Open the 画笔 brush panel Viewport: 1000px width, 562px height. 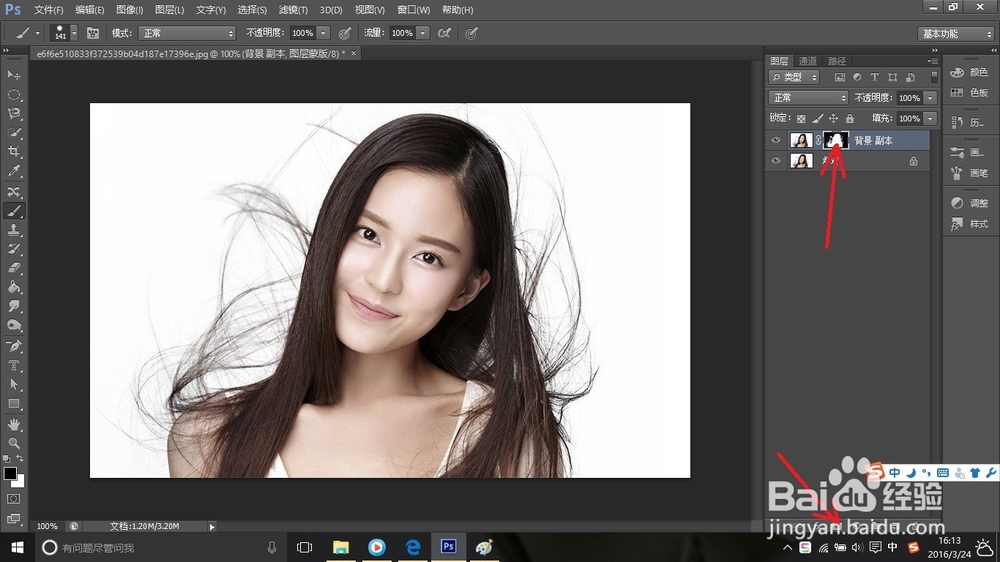pyautogui.click(x=969, y=172)
